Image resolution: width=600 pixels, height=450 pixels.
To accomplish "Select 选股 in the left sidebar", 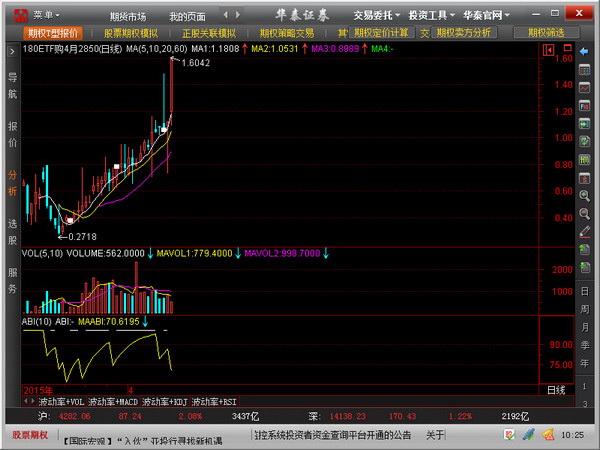I will pyautogui.click(x=13, y=232).
